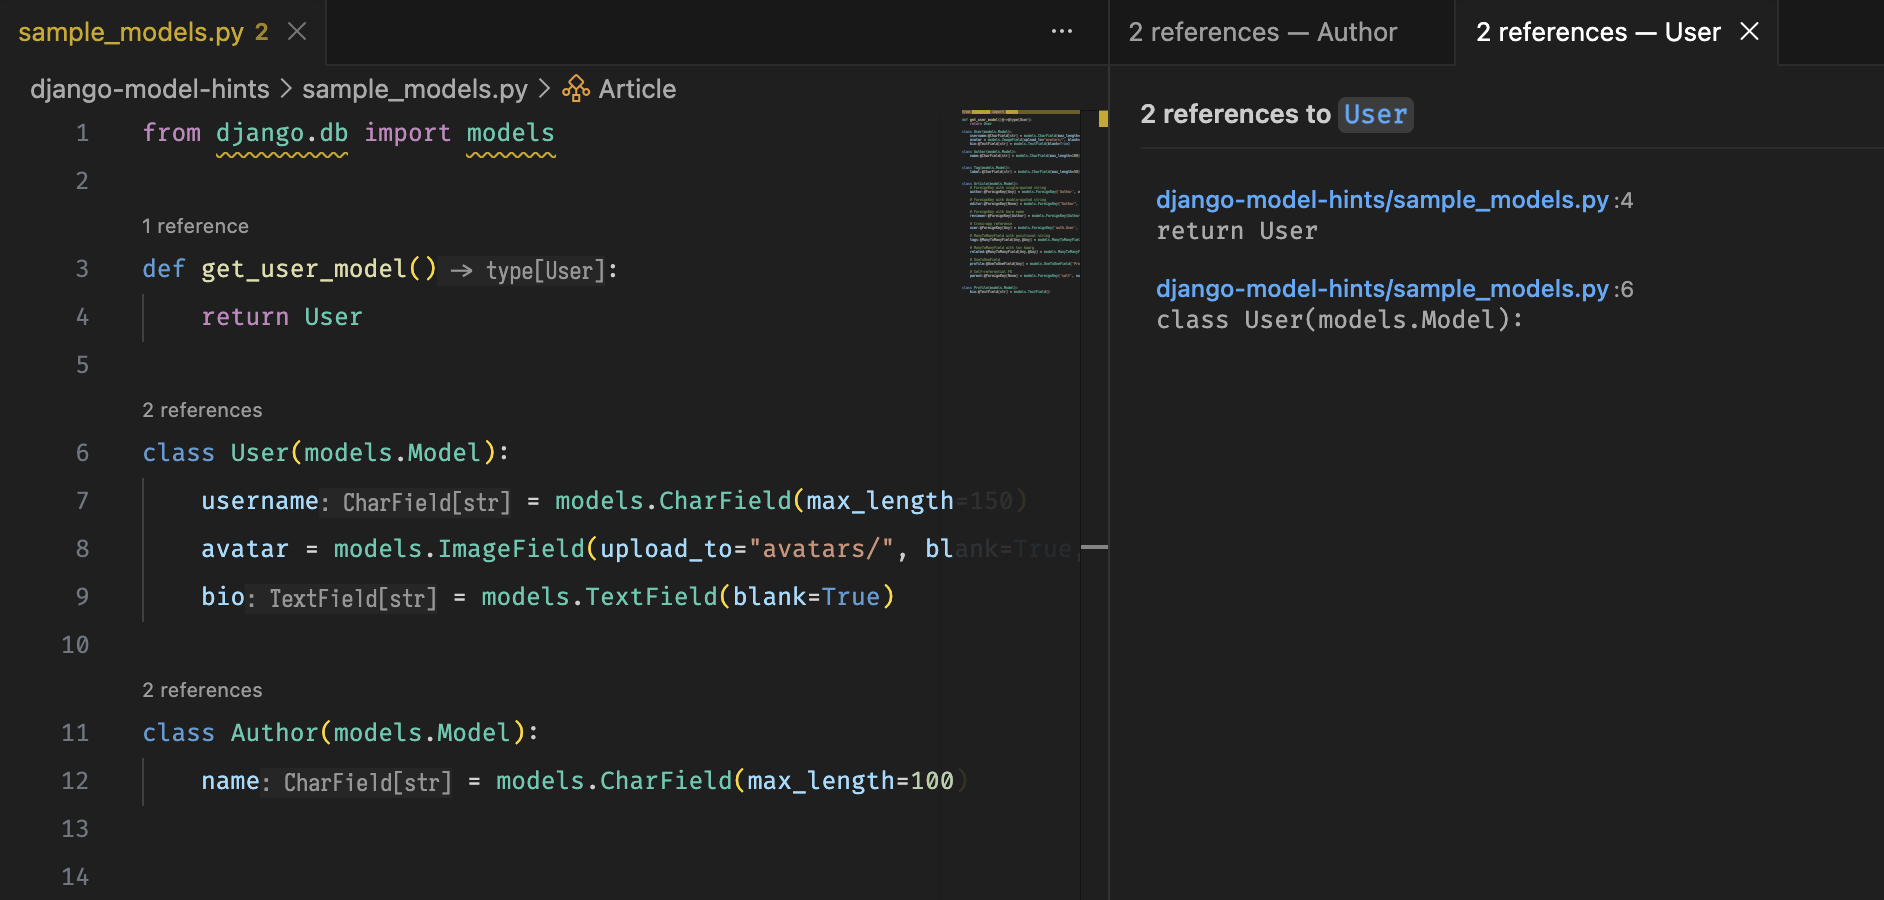The image size is (1884, 900).
Task: Click the underlined 'models' import name
Action: pos(510,133)
